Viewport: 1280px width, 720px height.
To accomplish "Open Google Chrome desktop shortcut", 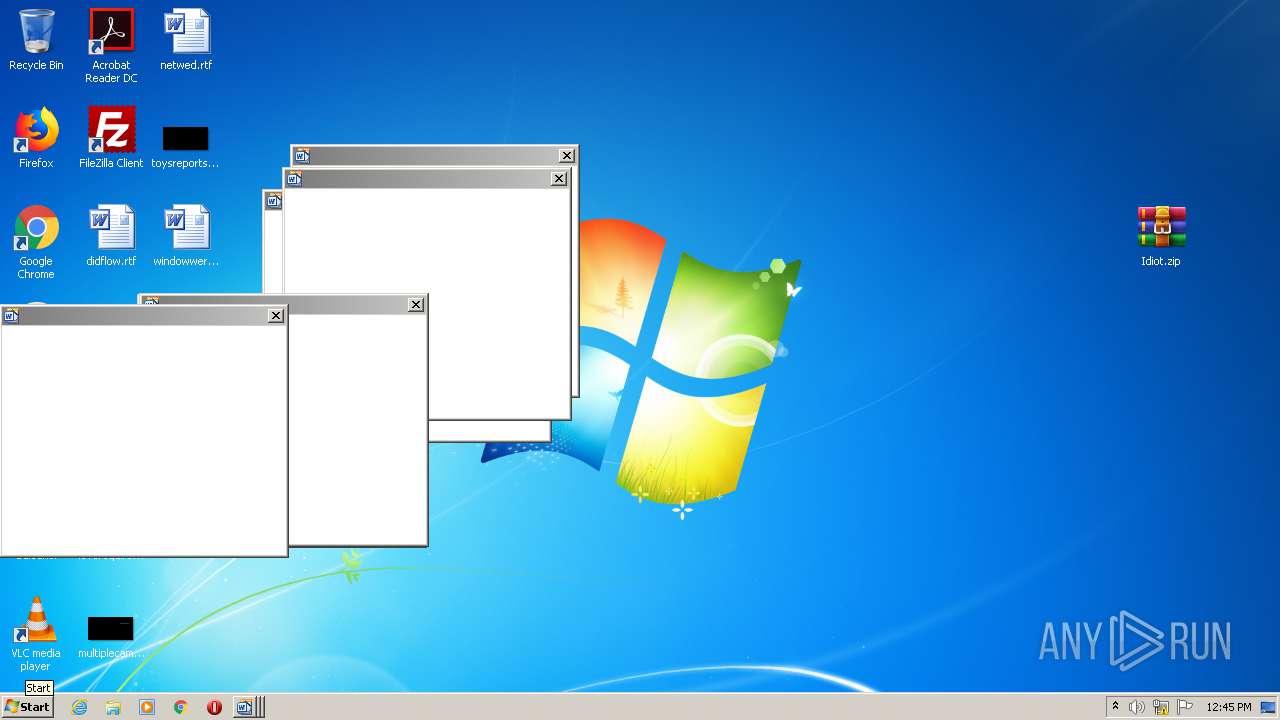I will [36, 242].
